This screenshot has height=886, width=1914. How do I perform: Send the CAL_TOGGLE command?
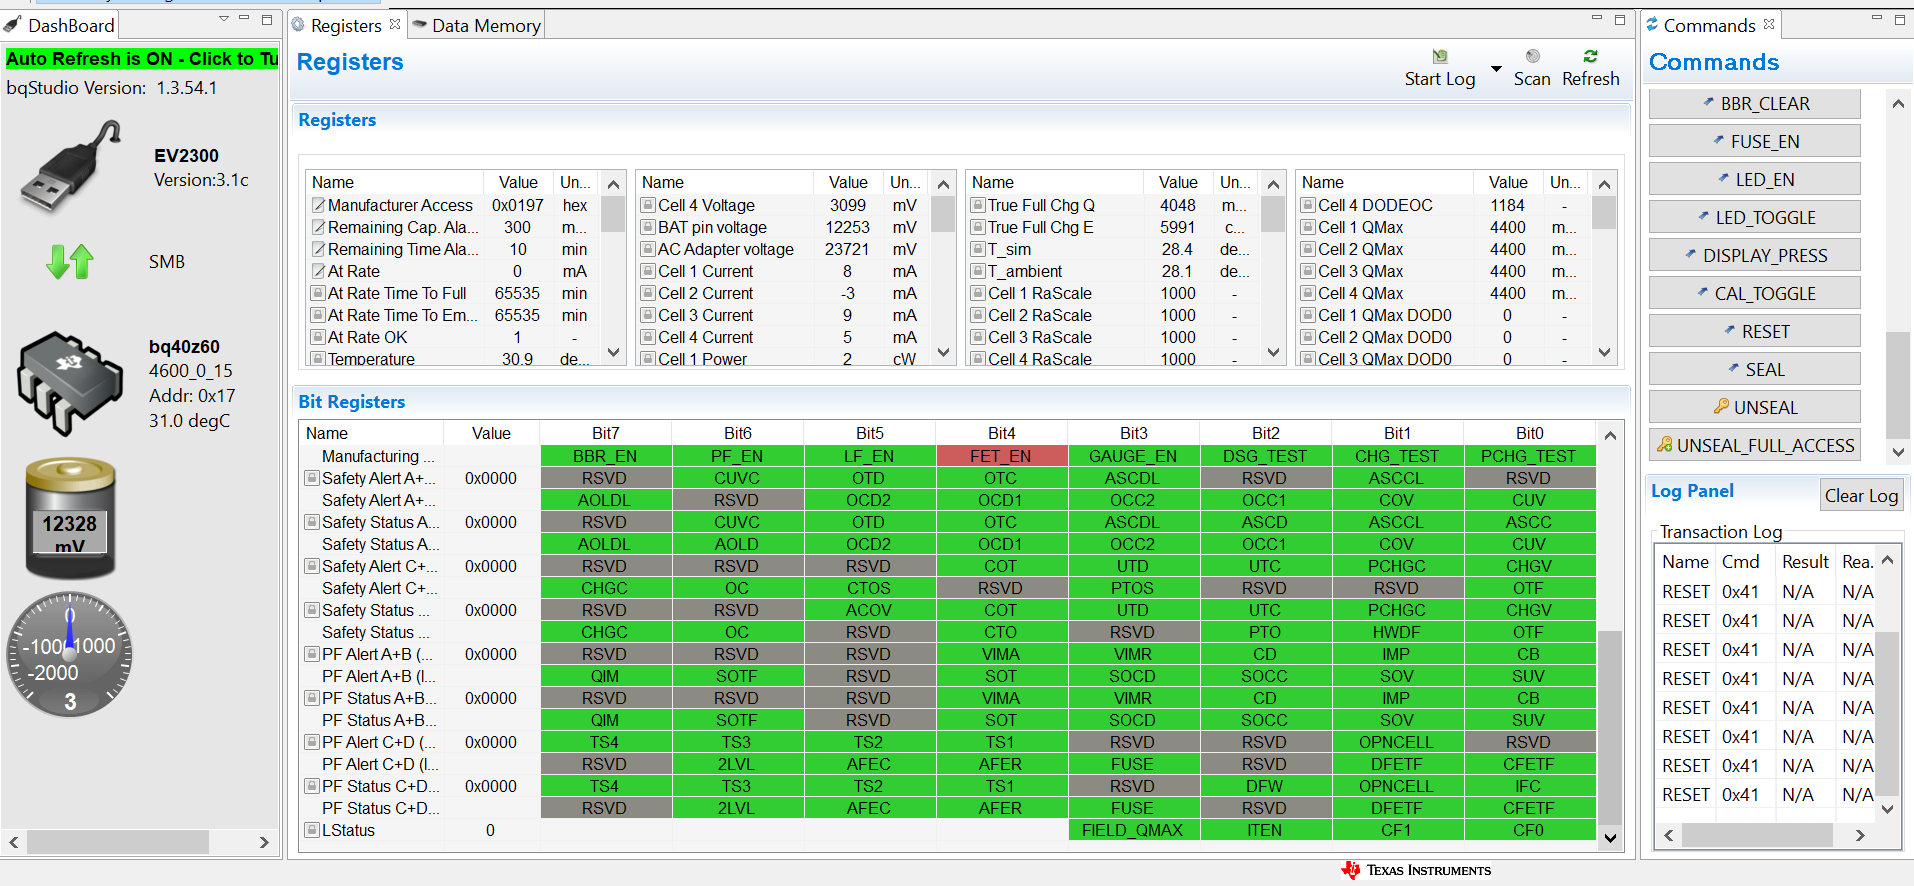click(x=1755, y=294)
